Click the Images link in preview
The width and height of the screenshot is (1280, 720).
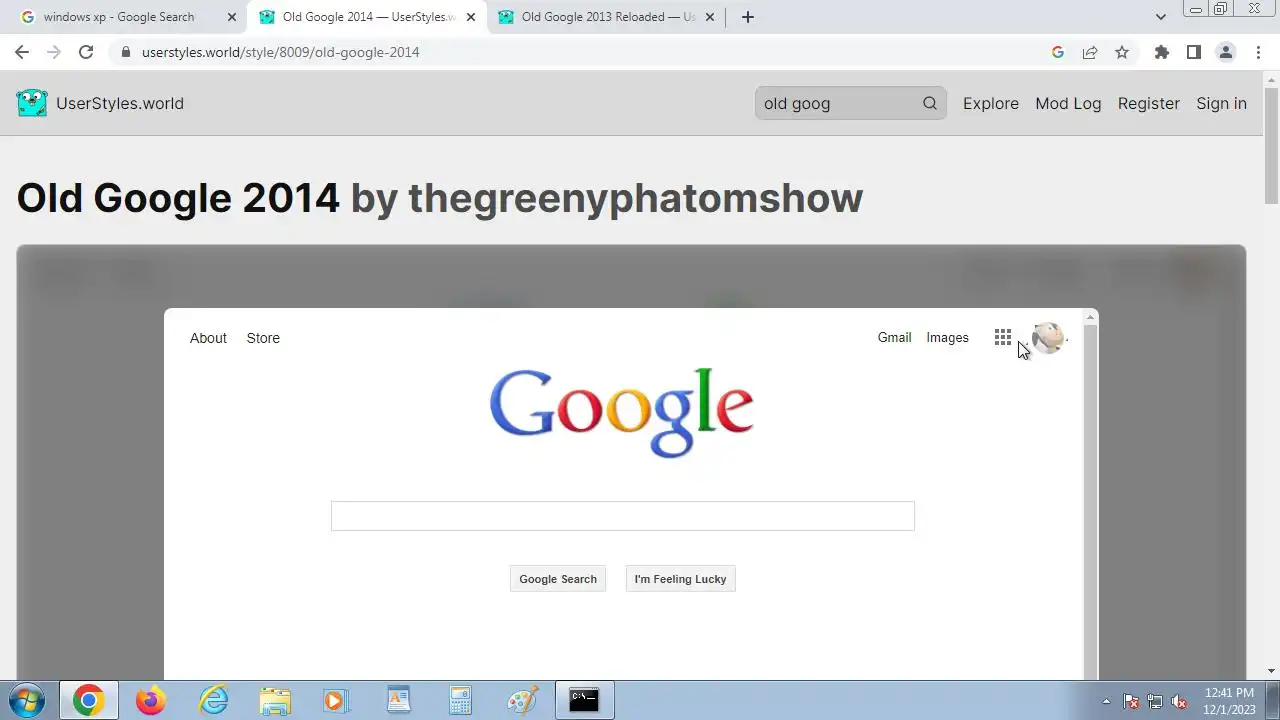point(947,338)
